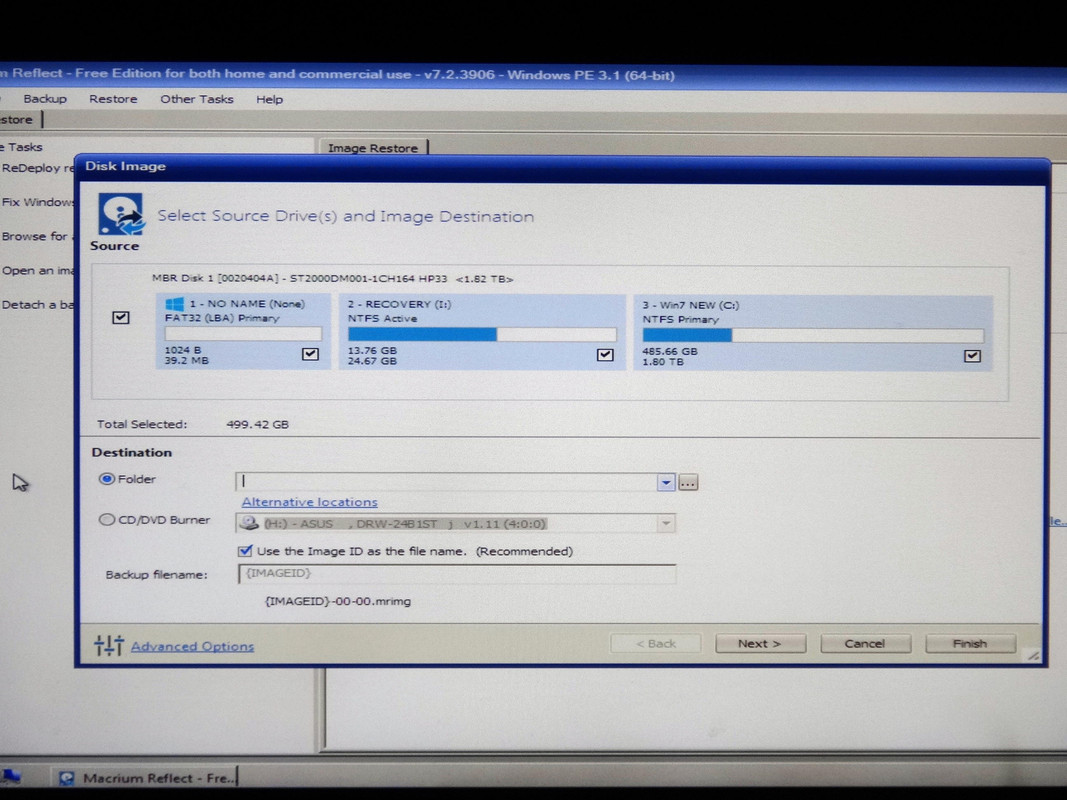
Task: Toggle Use the Image ID as file name
Action: point(245,550)
